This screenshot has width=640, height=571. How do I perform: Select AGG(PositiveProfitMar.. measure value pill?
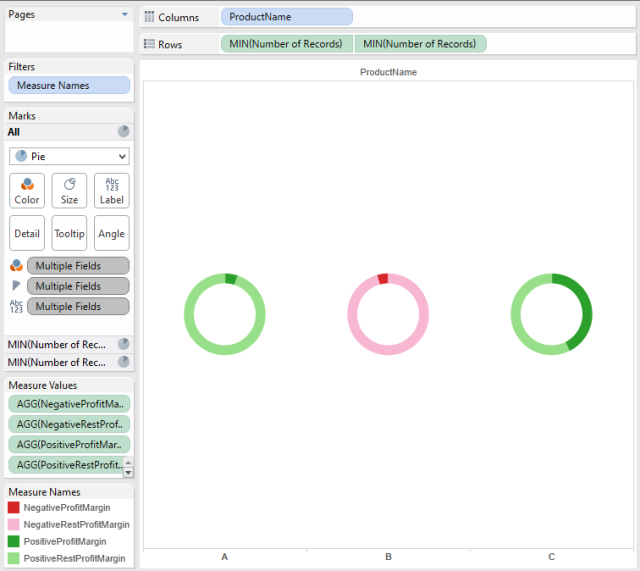(x=69, y=444)
